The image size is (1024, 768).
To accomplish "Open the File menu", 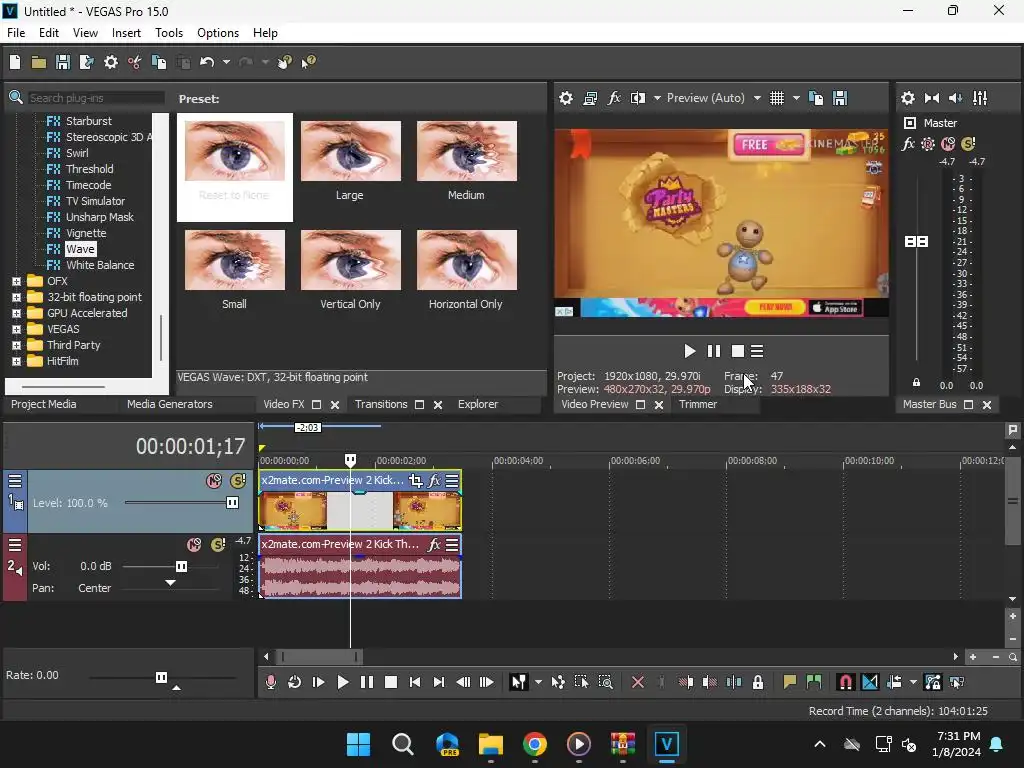I will [16, 33].
